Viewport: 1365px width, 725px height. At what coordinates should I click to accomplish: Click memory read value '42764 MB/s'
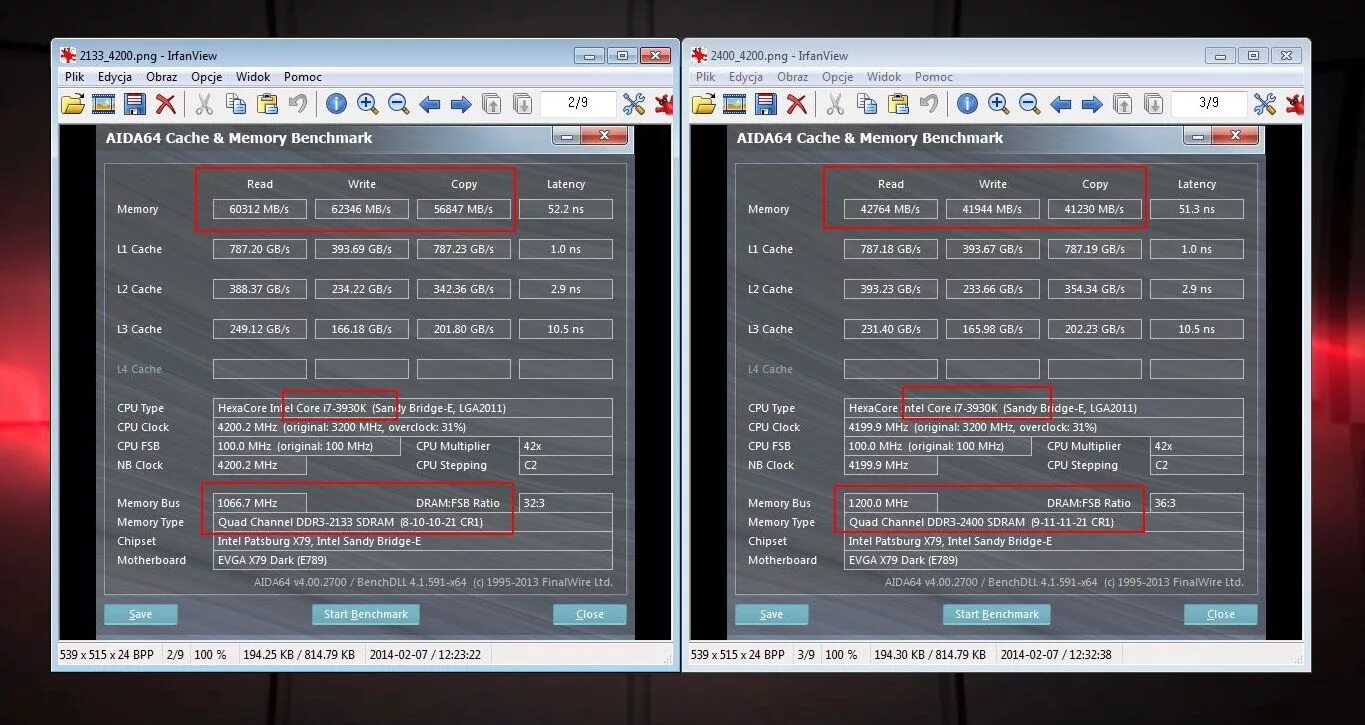tap(890, 209)
